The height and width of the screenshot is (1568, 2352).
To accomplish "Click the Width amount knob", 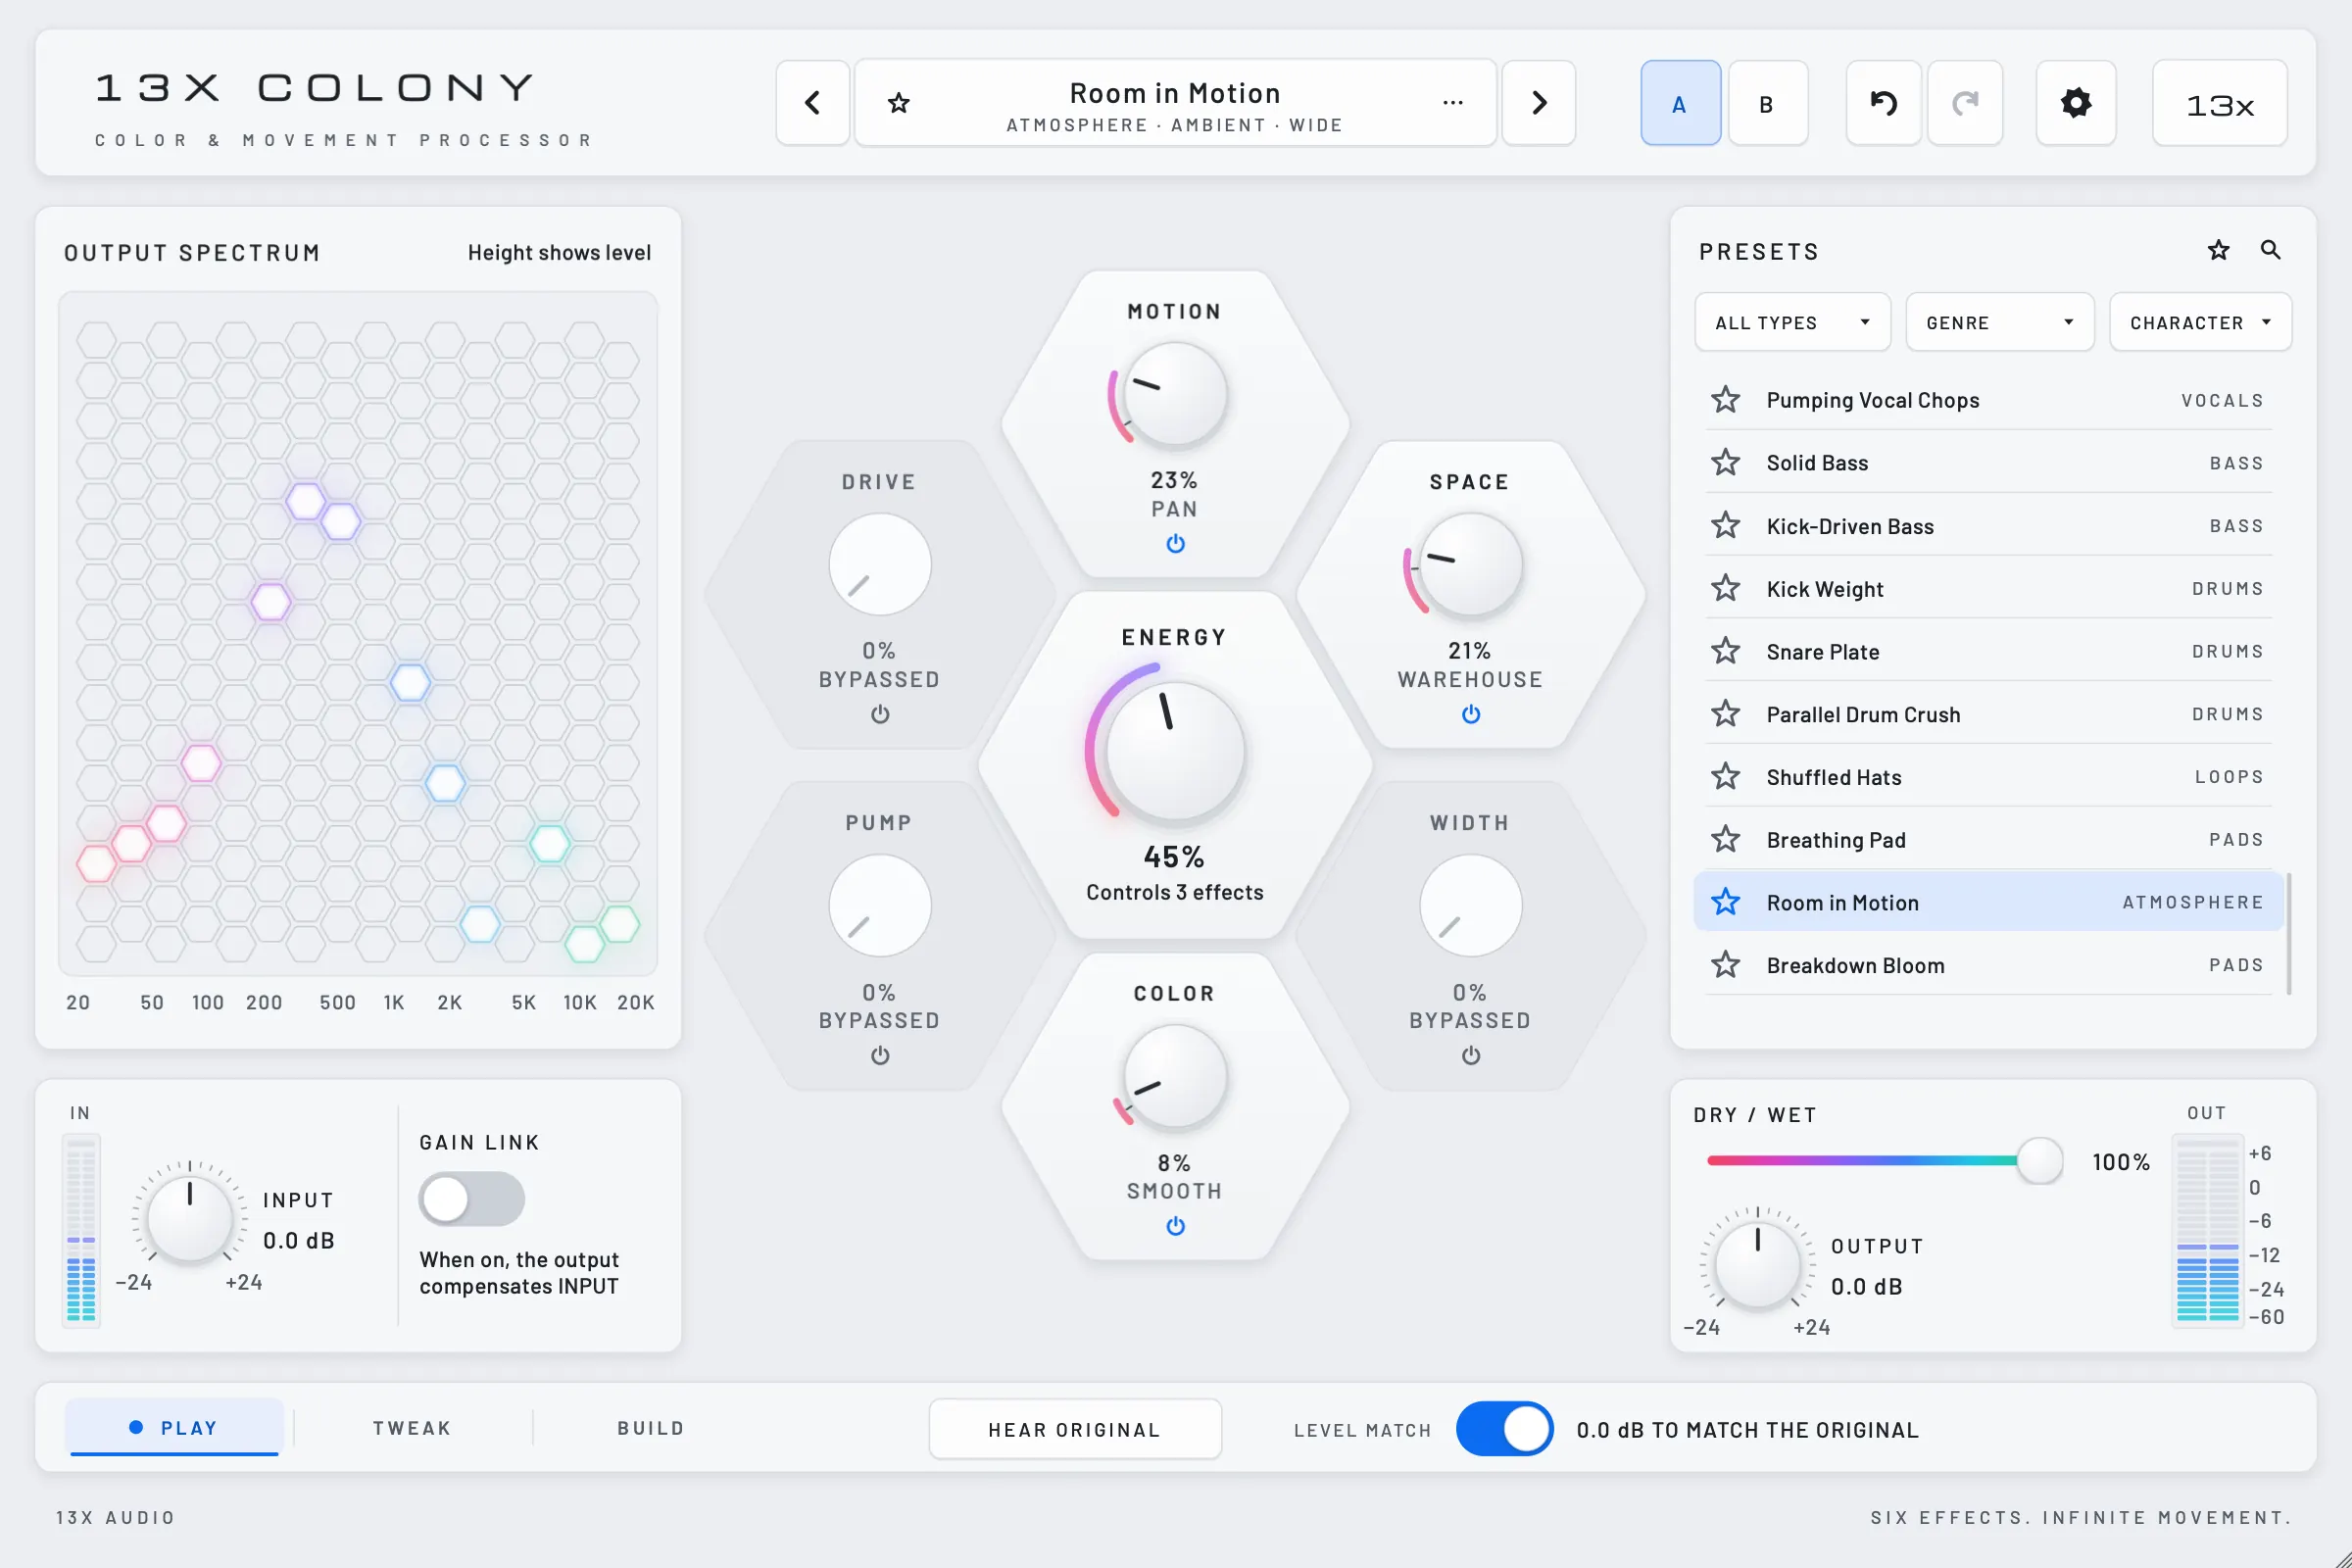I will 1470,906.
